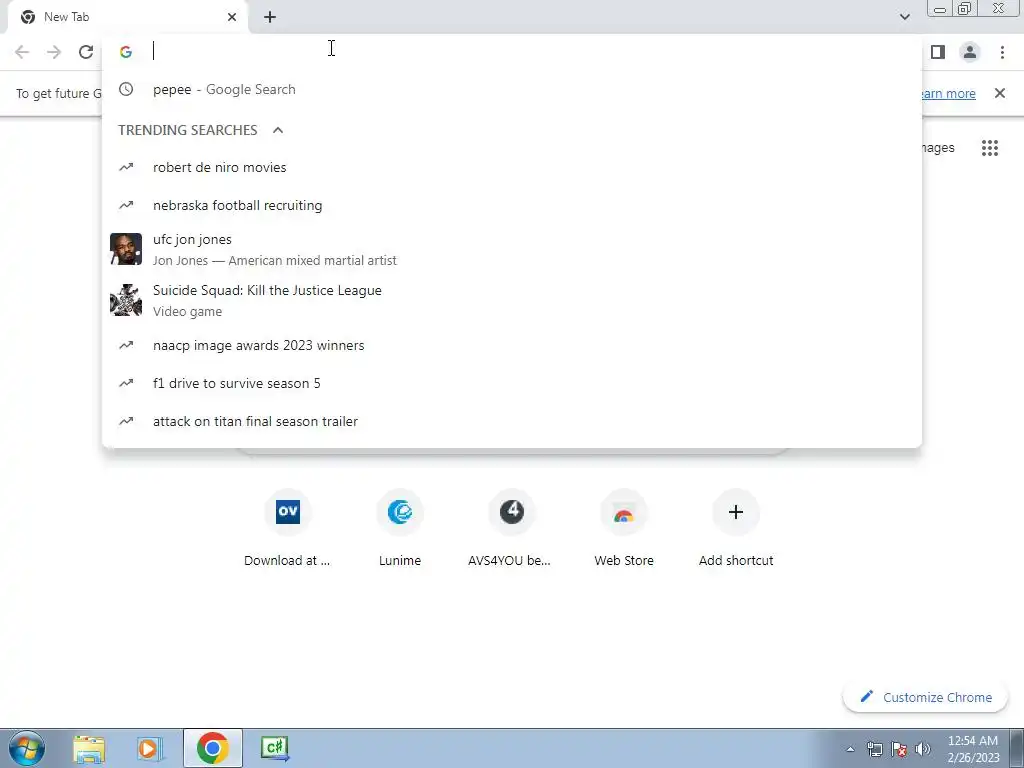Open the Action Center flag icon
The height and width of the screenshot is (768, 1024).
(x=899, y=749)
